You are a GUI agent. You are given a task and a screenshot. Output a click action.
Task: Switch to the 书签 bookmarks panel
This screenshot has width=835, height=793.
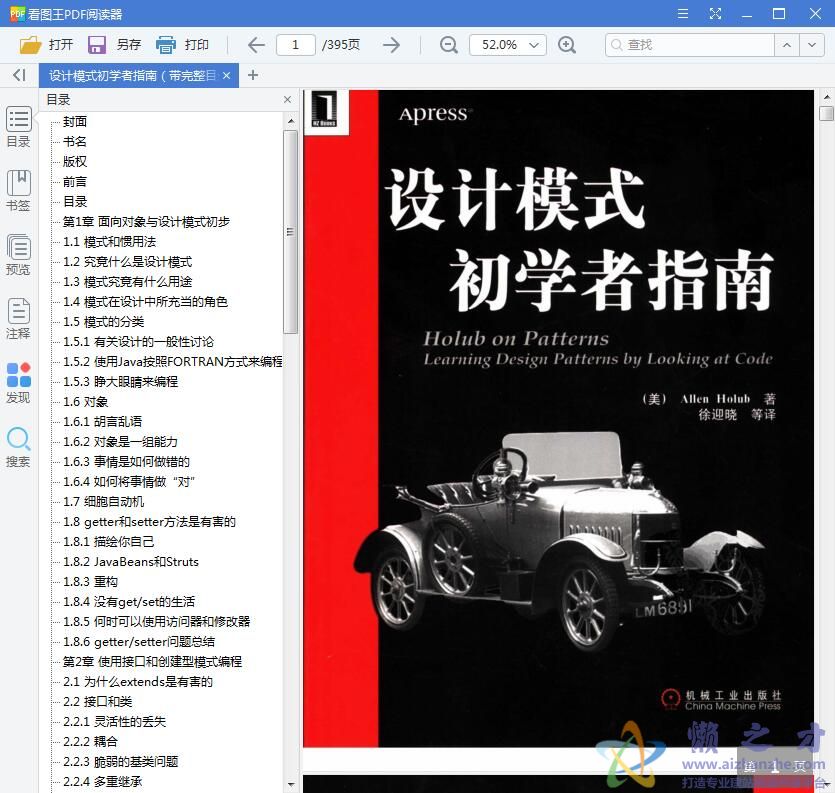pos(18,189)
